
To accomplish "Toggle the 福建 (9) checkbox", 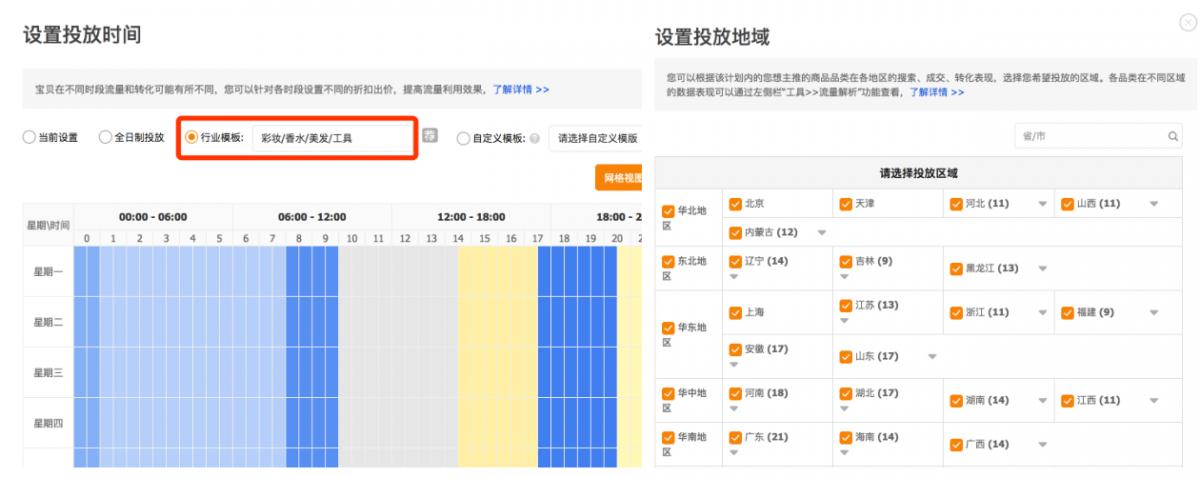I will click(x=1067, y=313).
